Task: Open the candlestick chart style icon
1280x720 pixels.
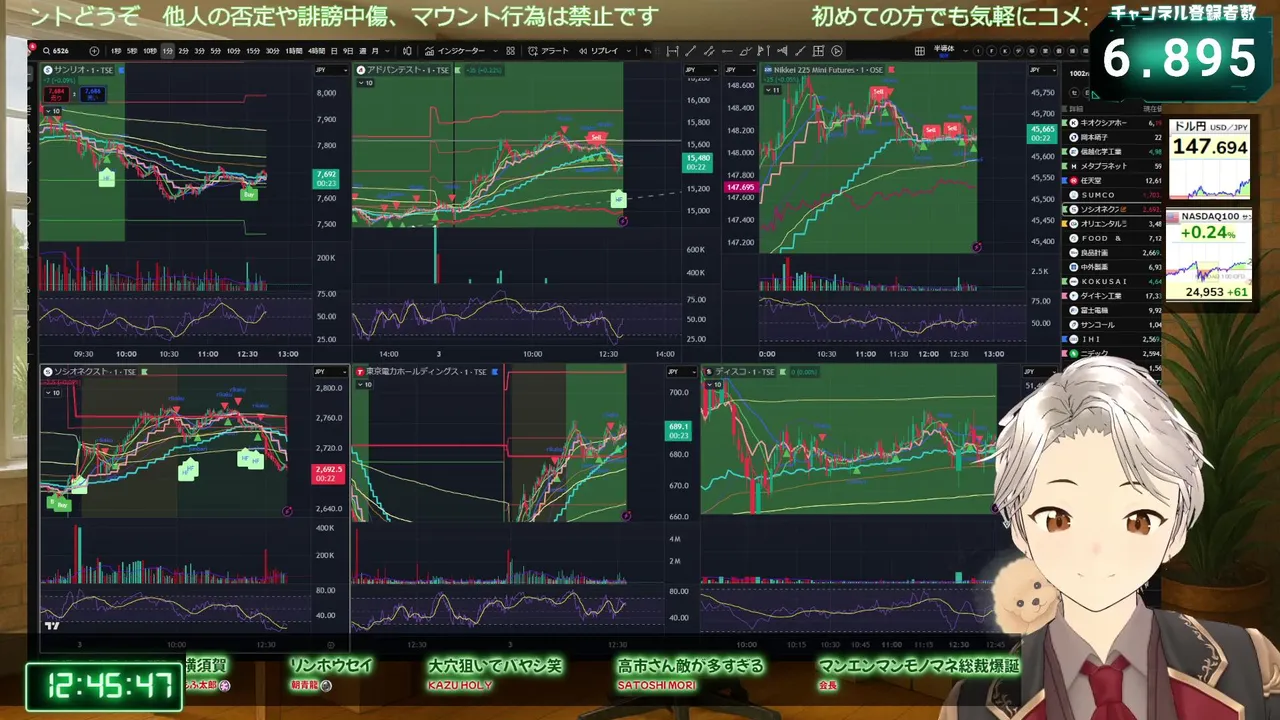Action: tap(407, 51)
